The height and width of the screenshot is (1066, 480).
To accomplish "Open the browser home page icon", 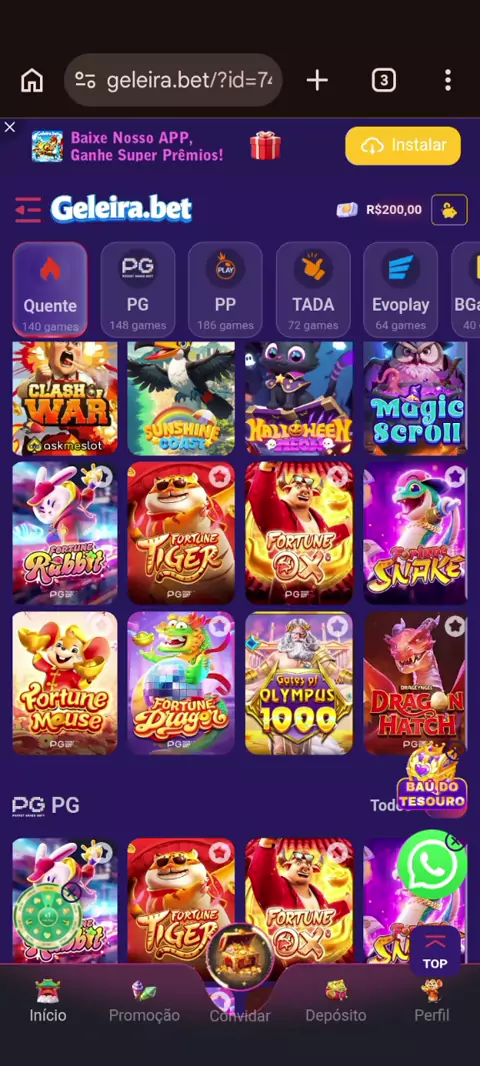I will (32, 80).
